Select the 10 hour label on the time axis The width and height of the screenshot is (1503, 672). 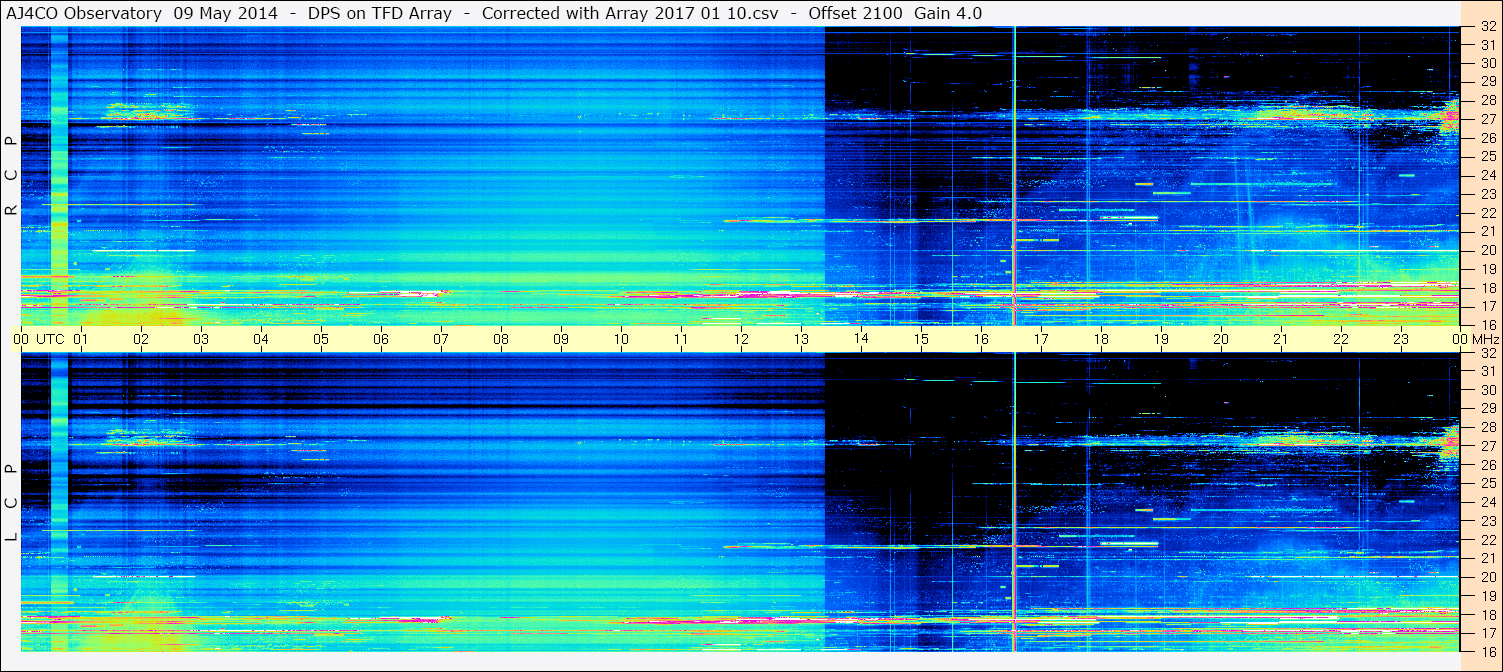(x=621, y=339)
